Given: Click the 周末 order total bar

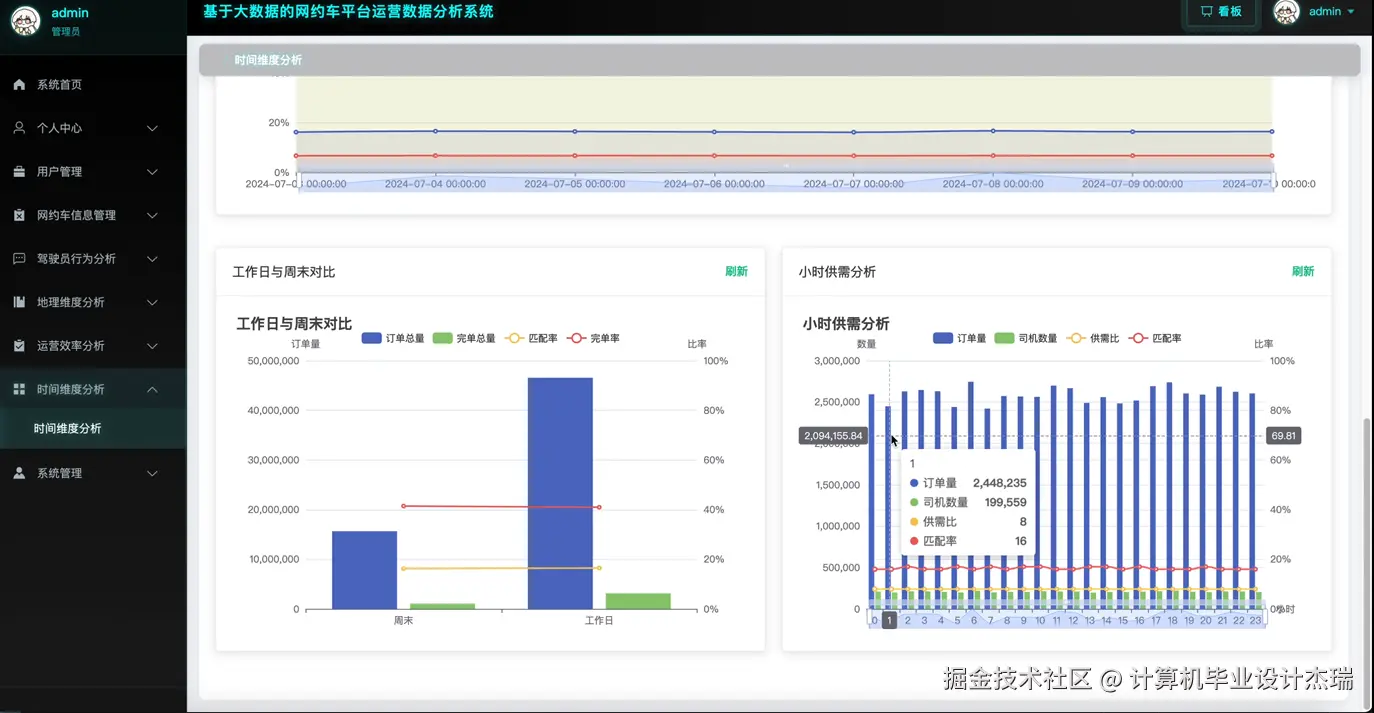Looking at the screenshot, I should [364, 570].
